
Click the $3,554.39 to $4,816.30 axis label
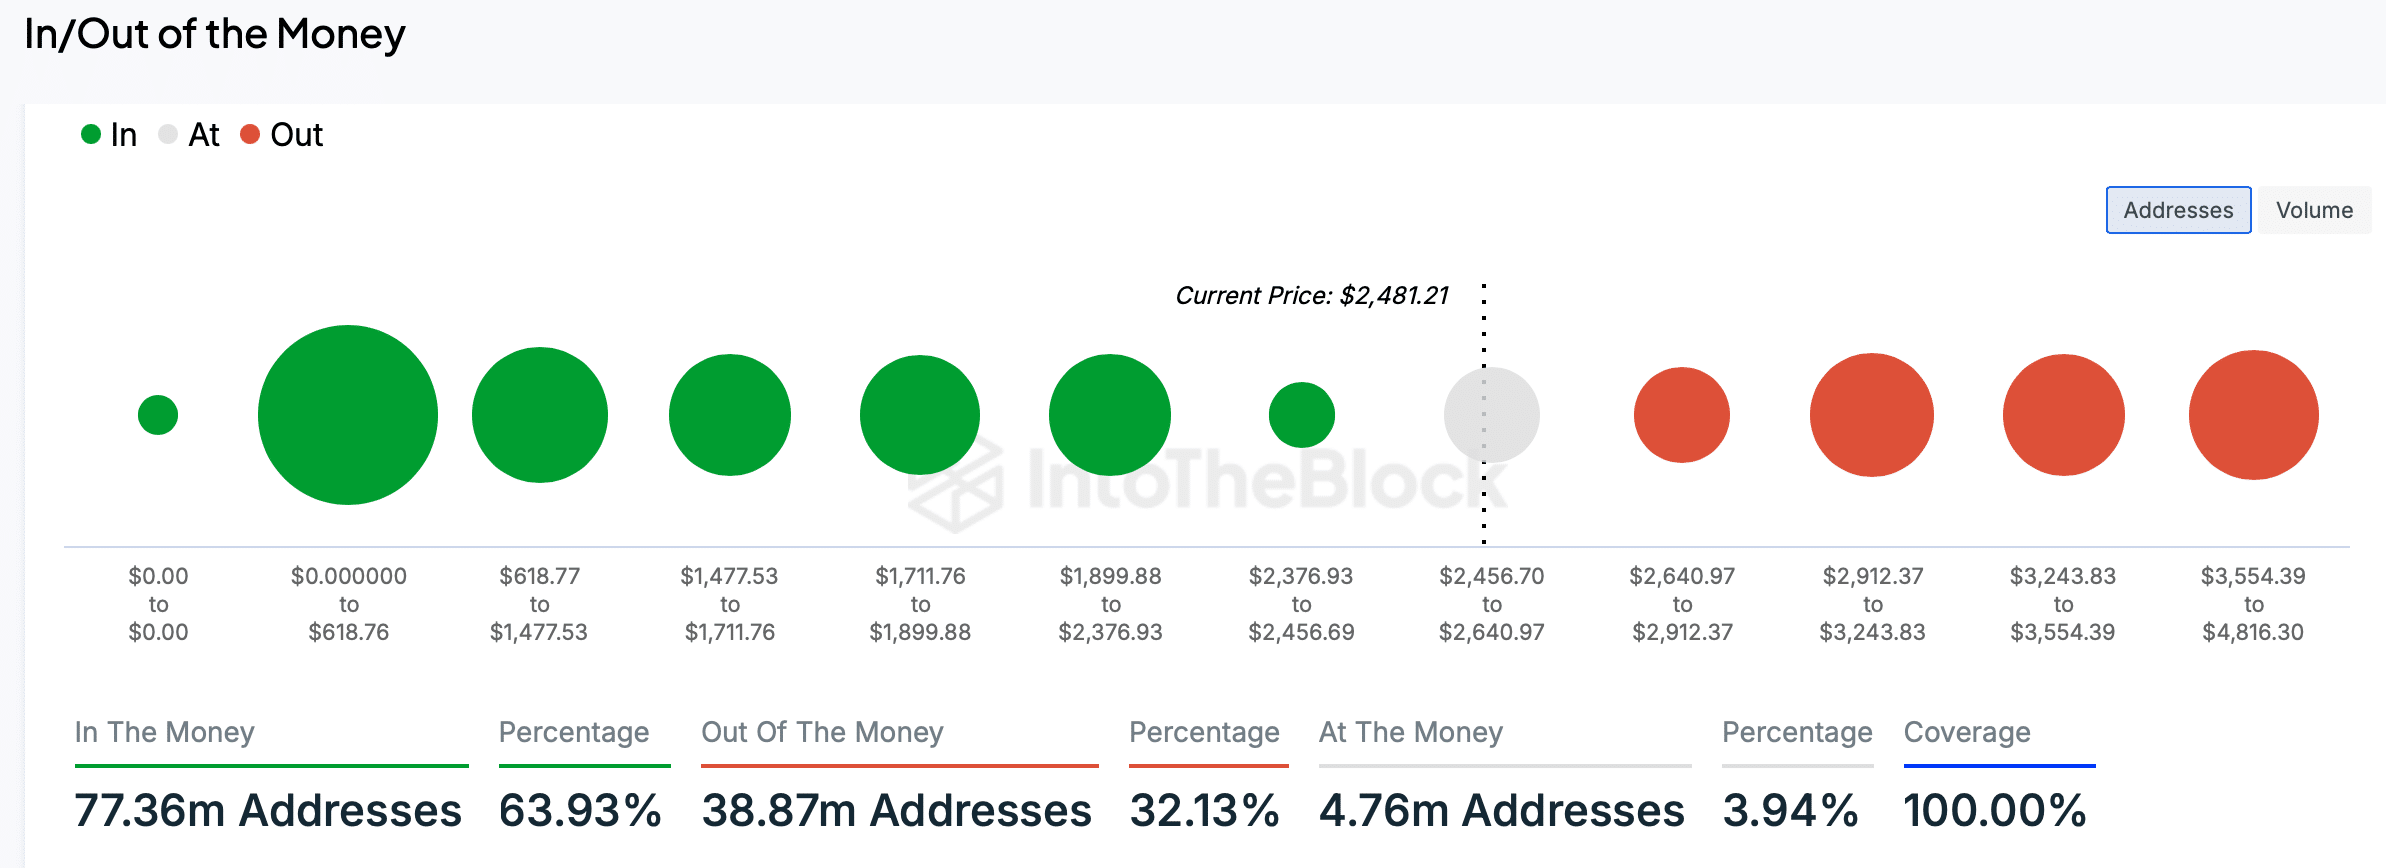pyautogui.click(x=2253, y=604)
